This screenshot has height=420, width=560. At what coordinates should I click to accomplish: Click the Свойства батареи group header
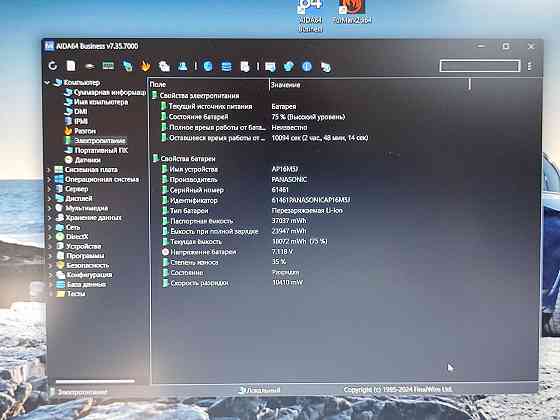coord(184,159)
